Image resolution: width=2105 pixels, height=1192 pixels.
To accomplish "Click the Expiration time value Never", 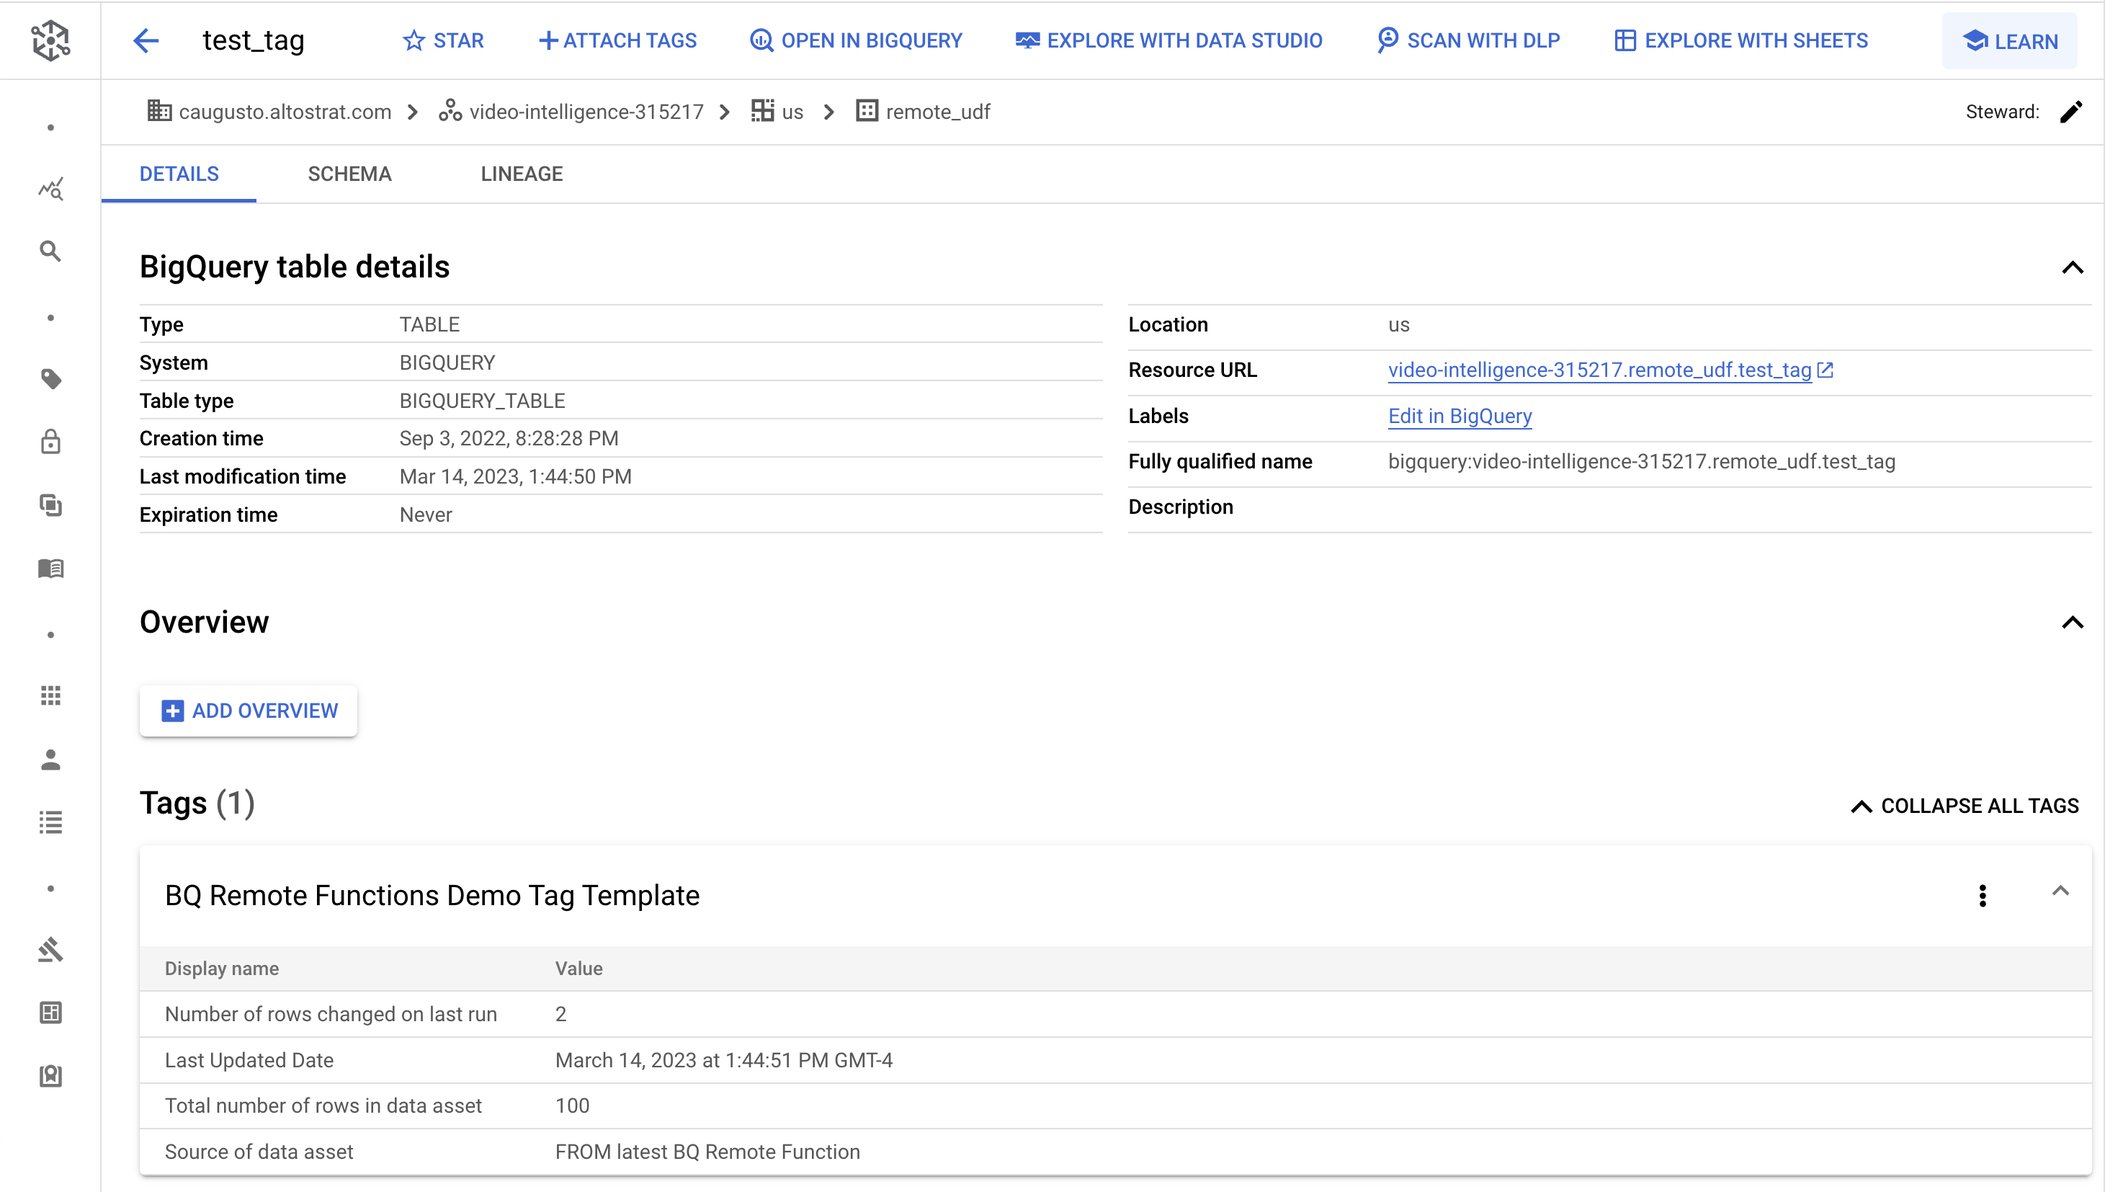I will pyautogui.click(x=426, y=514).
